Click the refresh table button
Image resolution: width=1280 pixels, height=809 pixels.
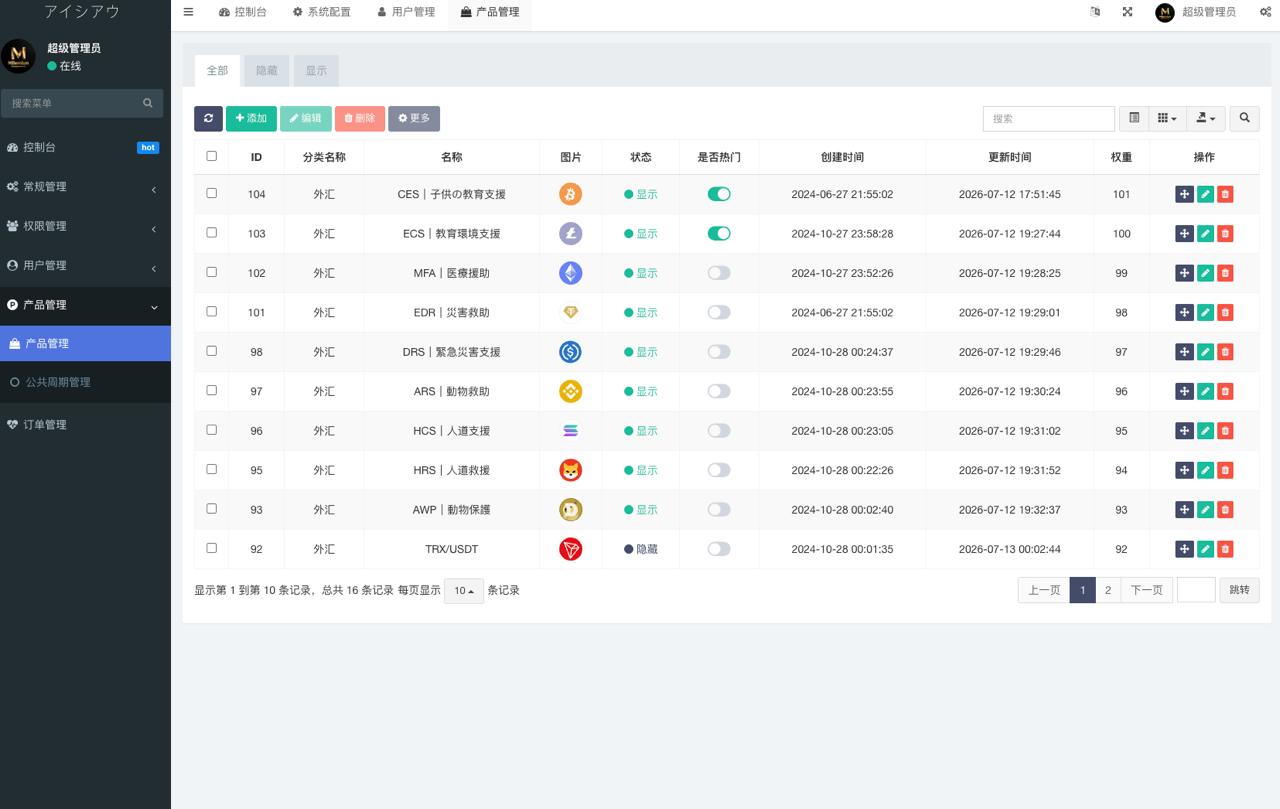[x=208, y=118]
